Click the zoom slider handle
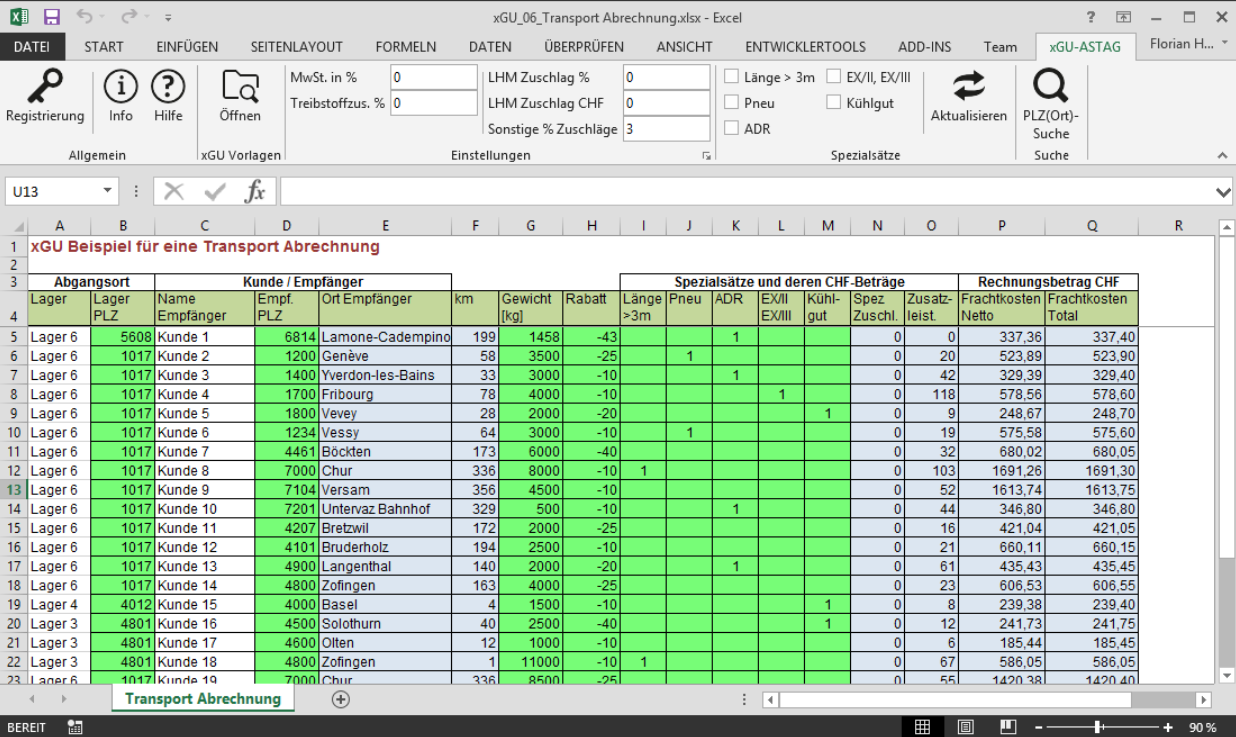Screen dimensions: 1236x737 [1098, 727]
